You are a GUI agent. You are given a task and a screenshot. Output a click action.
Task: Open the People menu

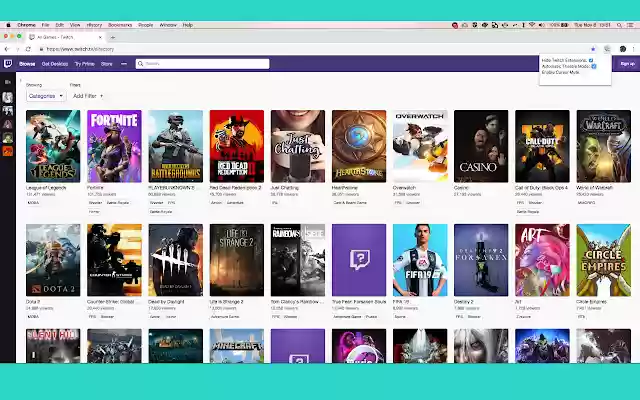pyautogui.click(x=145, y=25)
